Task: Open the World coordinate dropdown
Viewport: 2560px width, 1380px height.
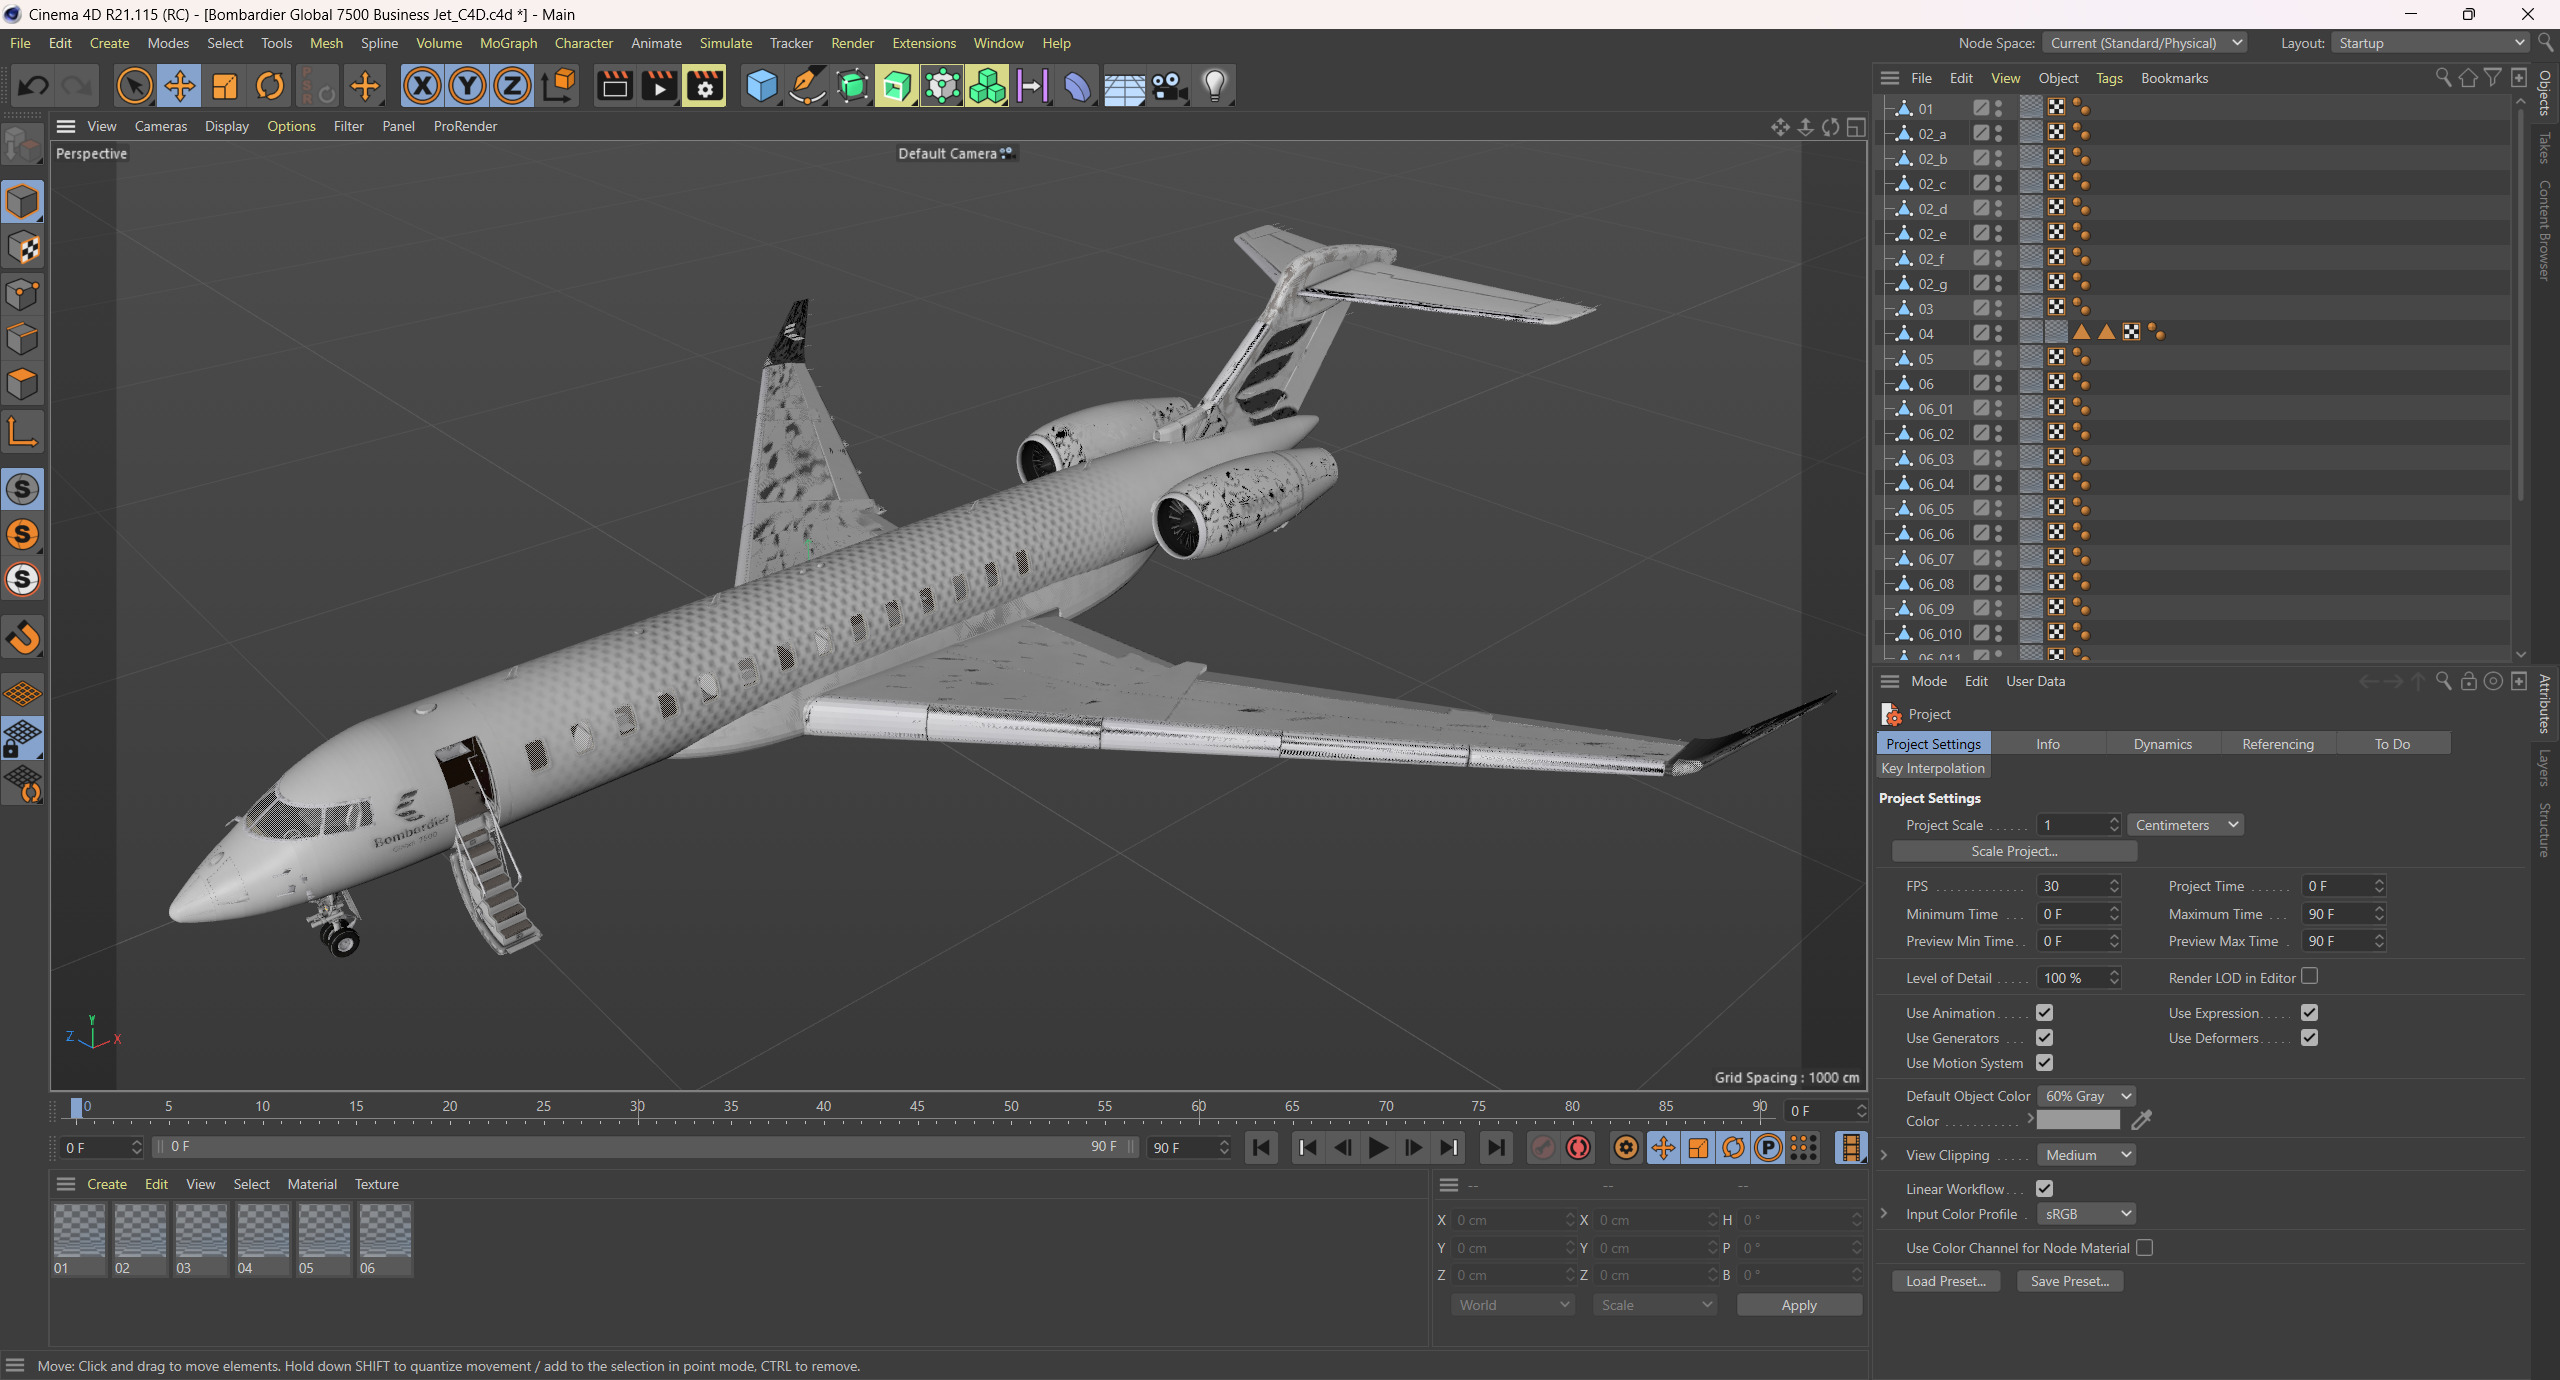Action: pos(1512,1305)
